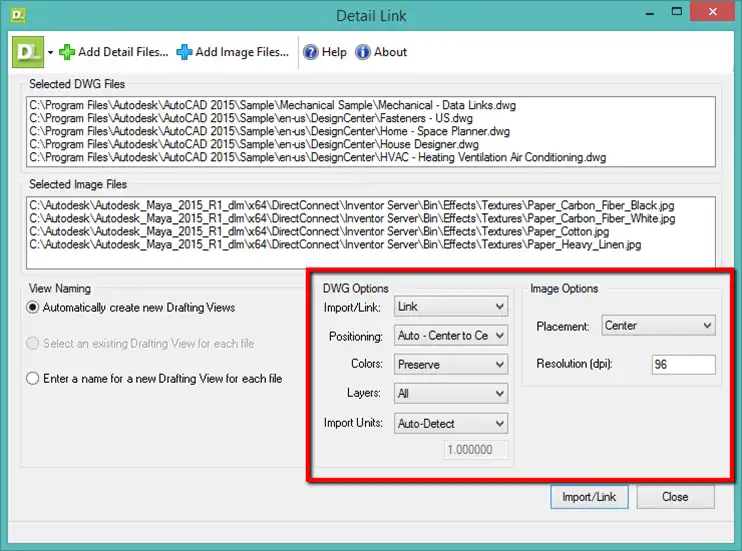Select existing Drafting View for each file option
Screen dimensions: 742x551
tap(32, 343)
